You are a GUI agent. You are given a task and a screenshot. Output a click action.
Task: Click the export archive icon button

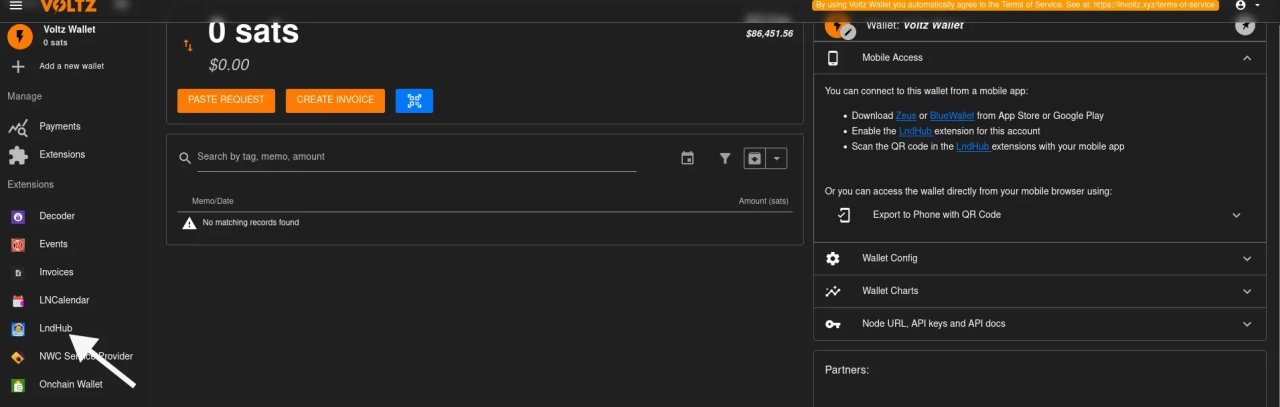coord(755,158)
